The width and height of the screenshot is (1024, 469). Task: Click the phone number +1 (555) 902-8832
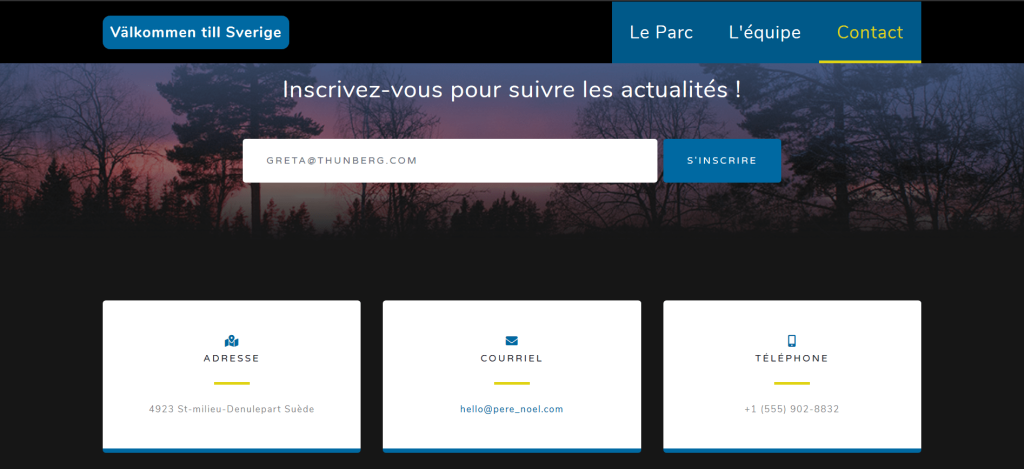[792, 410]
